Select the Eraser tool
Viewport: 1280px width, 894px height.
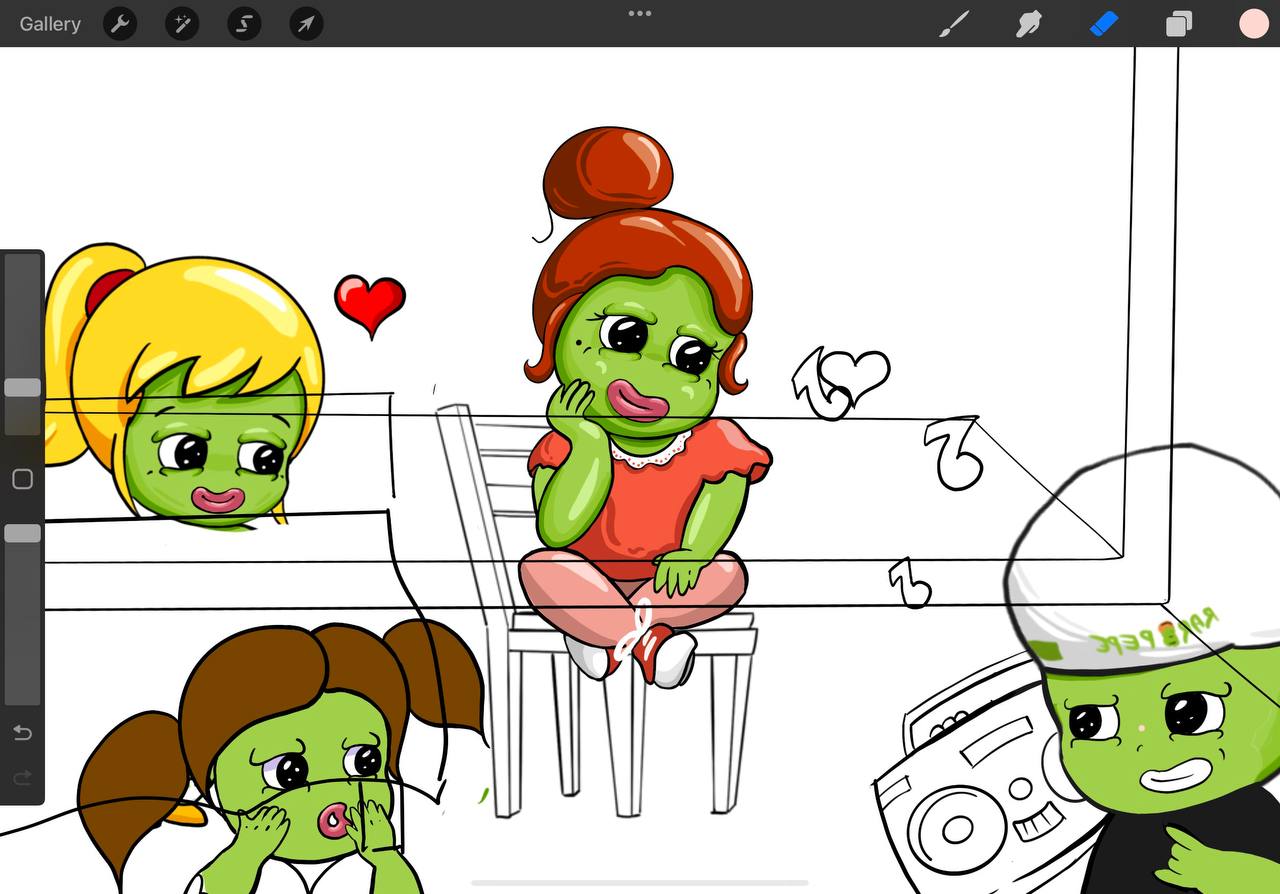pyautogui.click(x=1103, y=24)
